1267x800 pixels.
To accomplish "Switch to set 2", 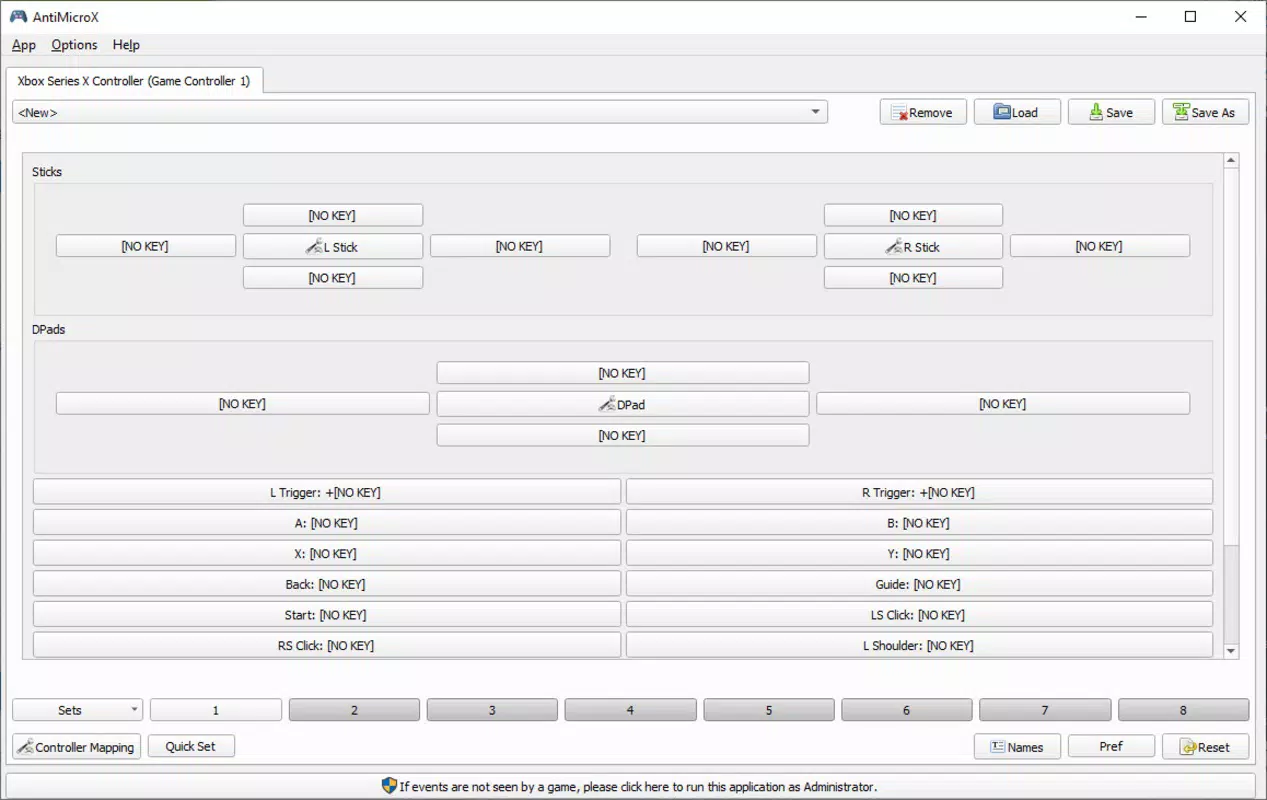I will click(354, 710).
